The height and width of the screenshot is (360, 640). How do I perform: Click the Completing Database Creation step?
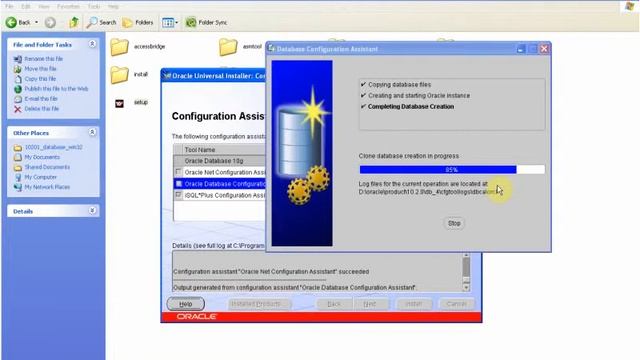[411, 107]
